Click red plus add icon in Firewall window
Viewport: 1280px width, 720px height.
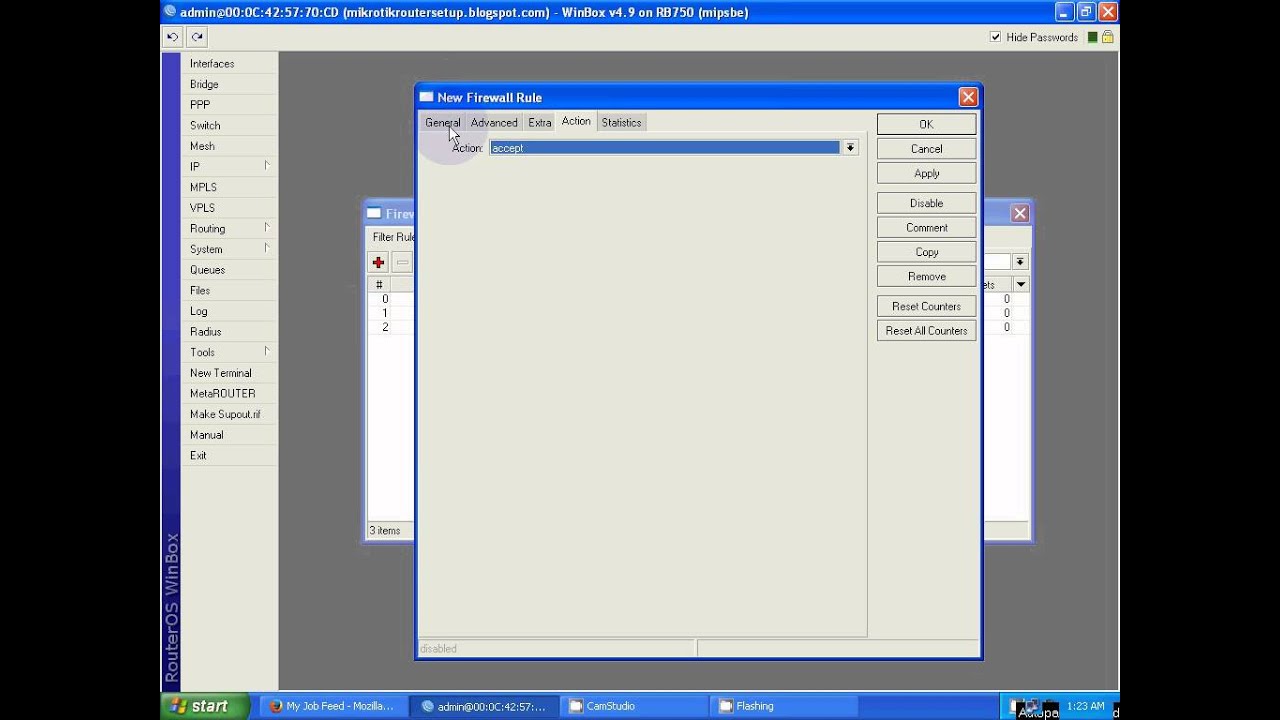(378, 263)
